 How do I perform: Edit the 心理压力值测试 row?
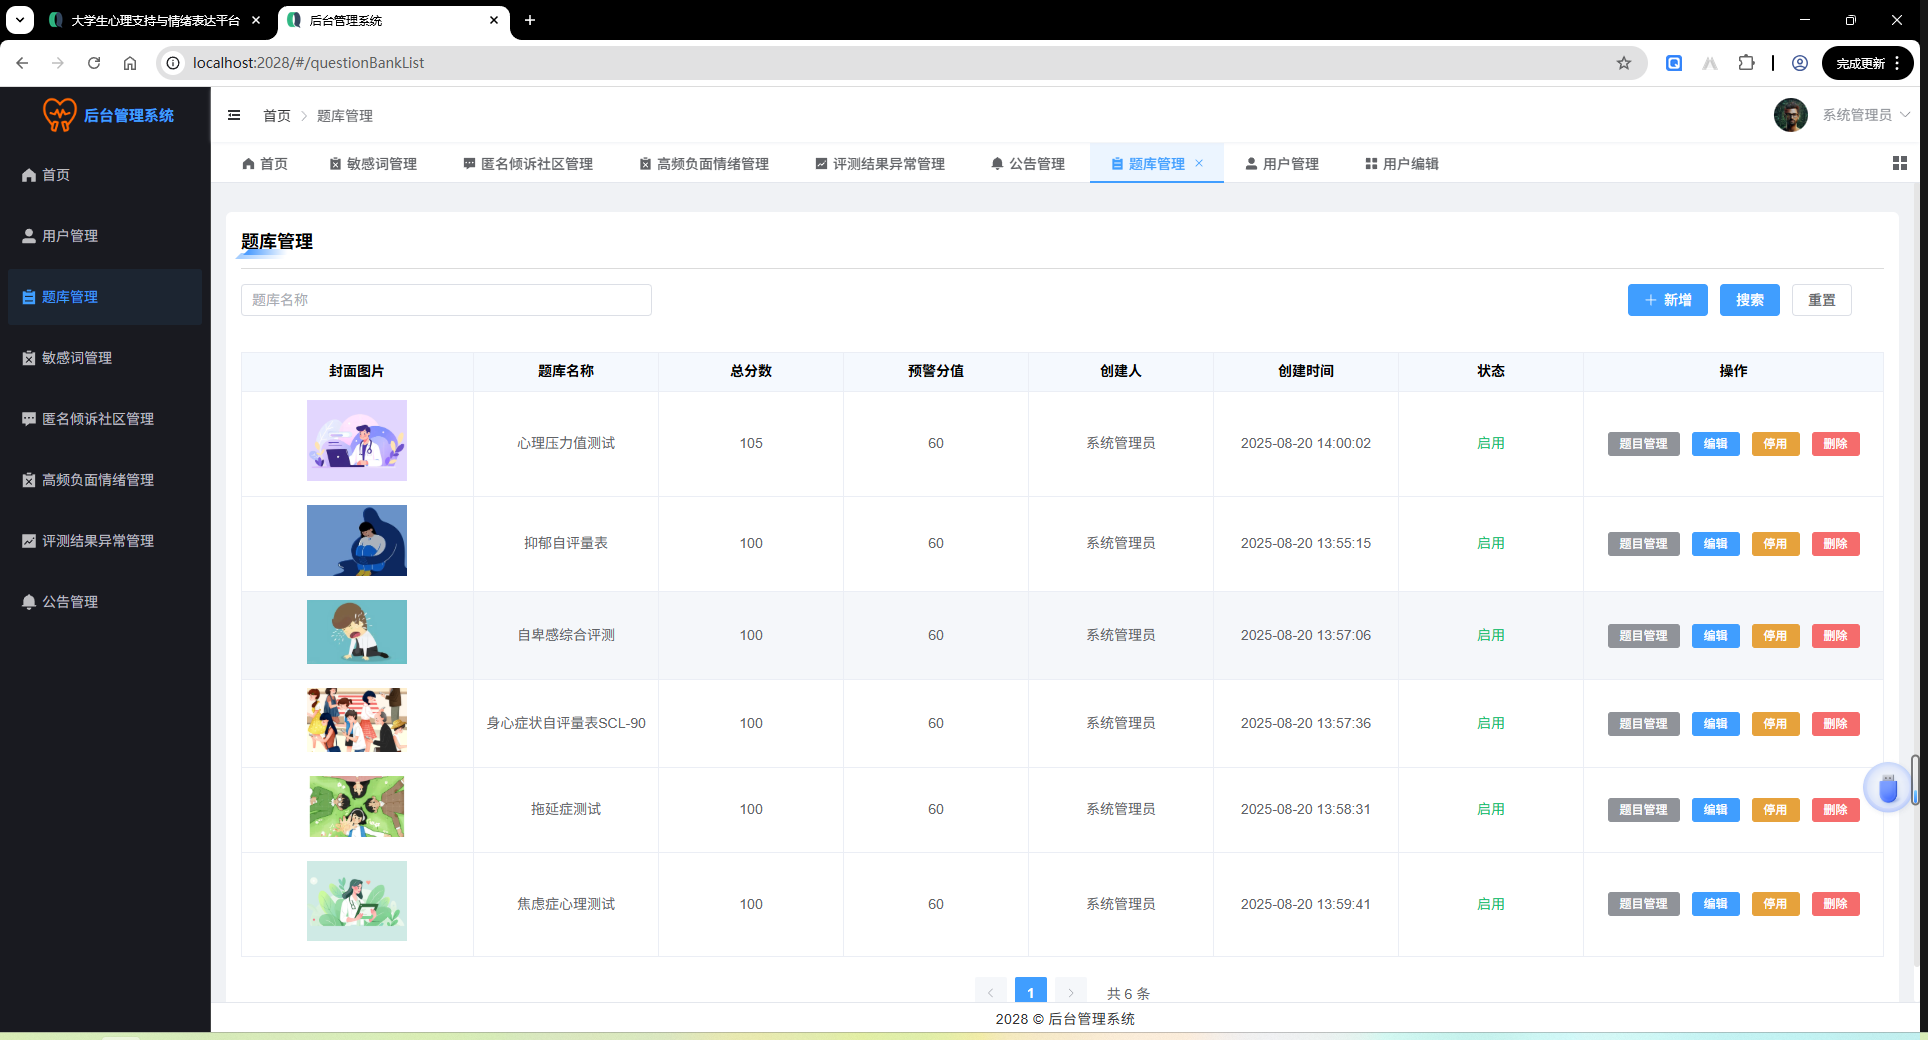(1716, 444)
